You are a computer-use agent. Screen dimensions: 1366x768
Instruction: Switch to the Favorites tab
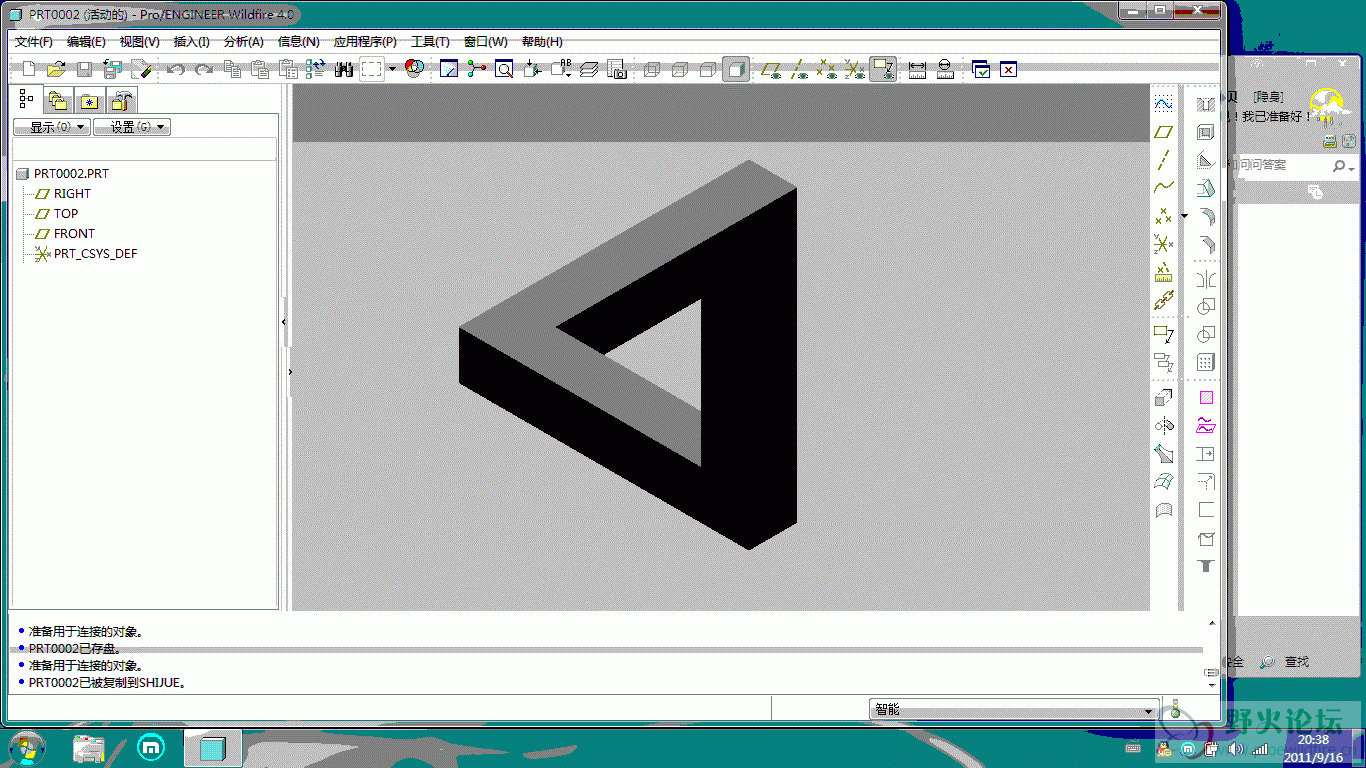tap(90, 100)
